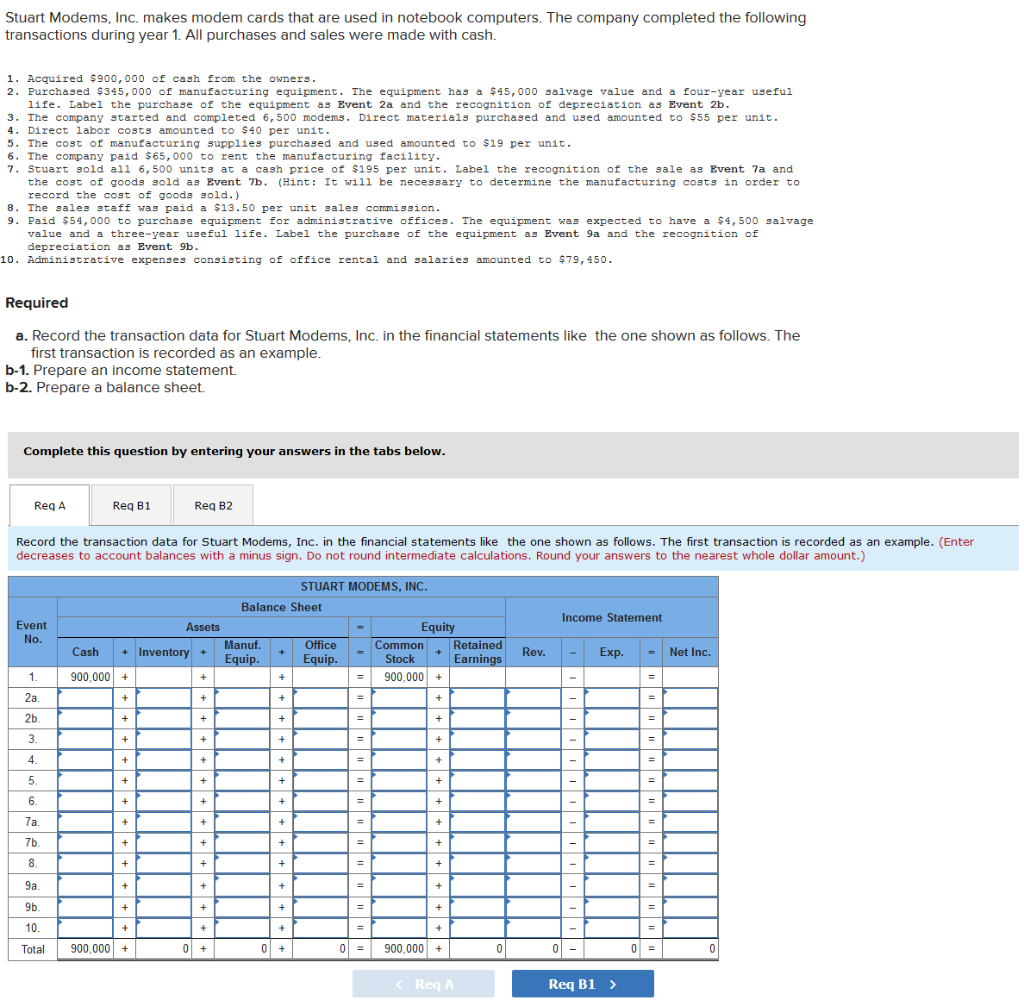Select the Exp. cell for event 7b
This screenshot has height=1000, width=1024.
(x=612, y=843)
